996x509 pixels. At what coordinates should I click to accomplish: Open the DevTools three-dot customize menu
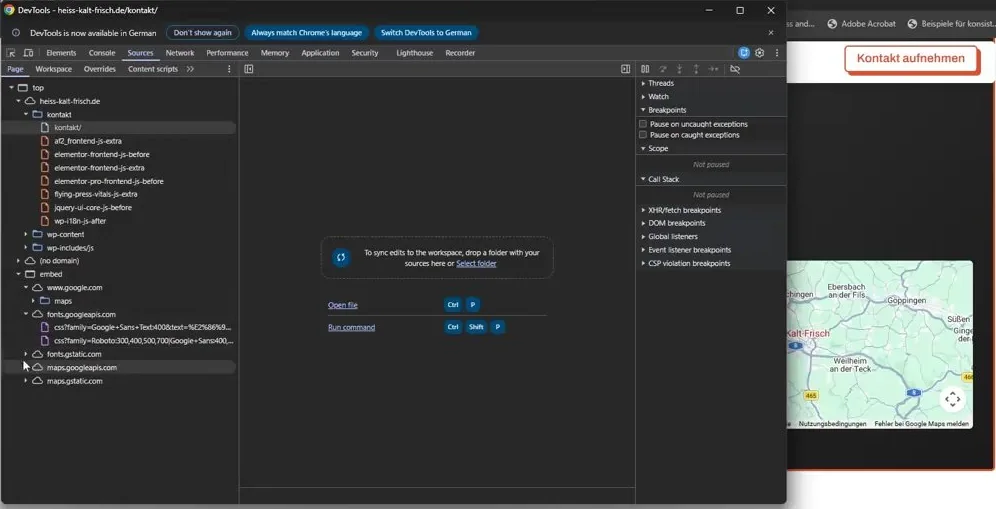point(777,53)
